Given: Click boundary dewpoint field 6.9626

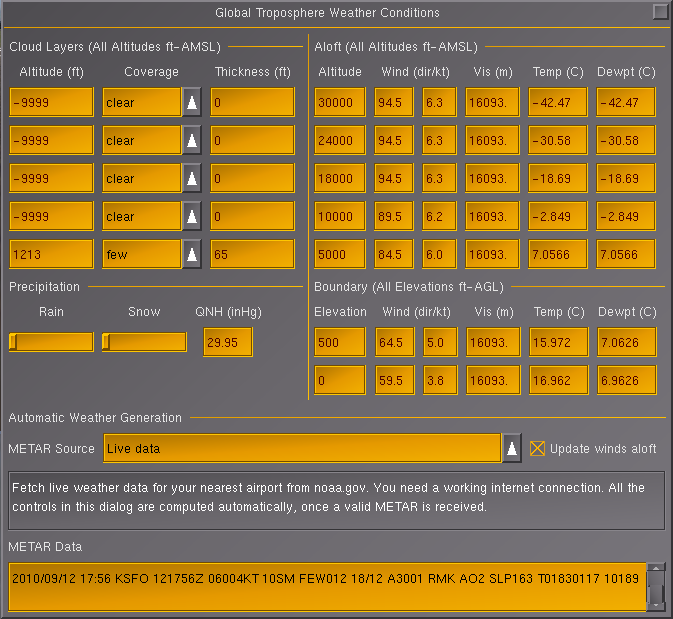Looking at the screenshot, I should coord(627,380).
